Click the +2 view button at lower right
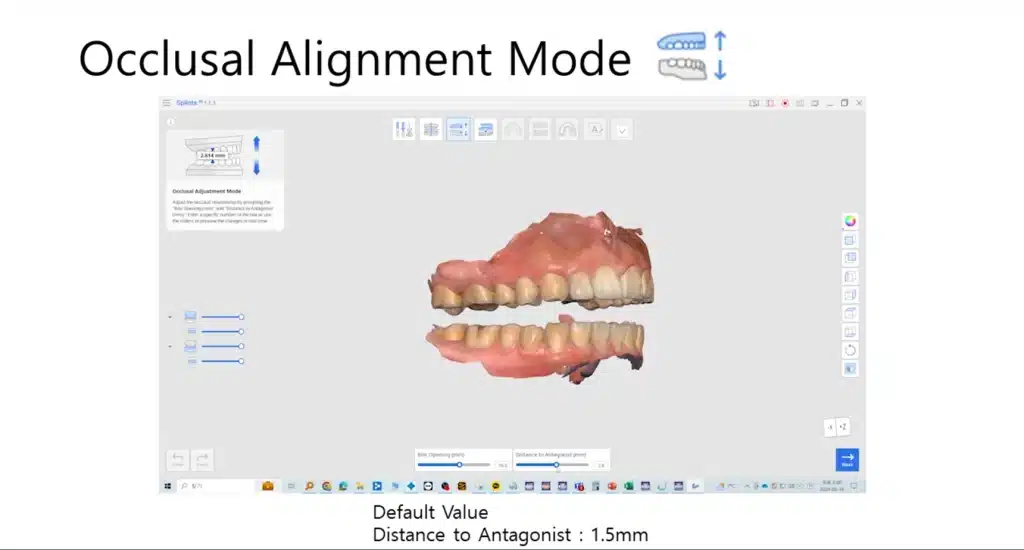The height and width of the screenshot is (550, 1024). pyautogui.click(x=843, y=427)
